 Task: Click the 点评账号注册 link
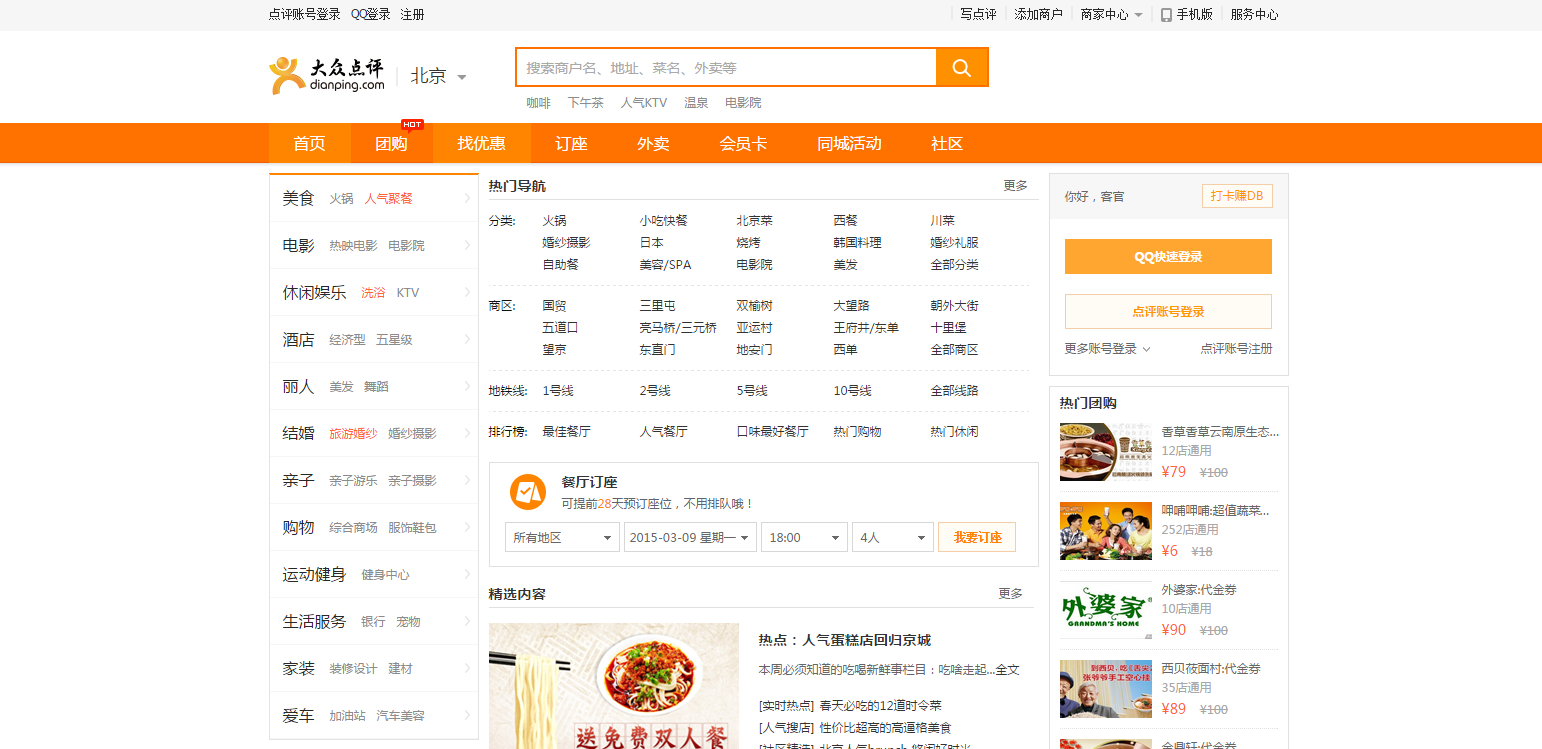coord(1236,349)
